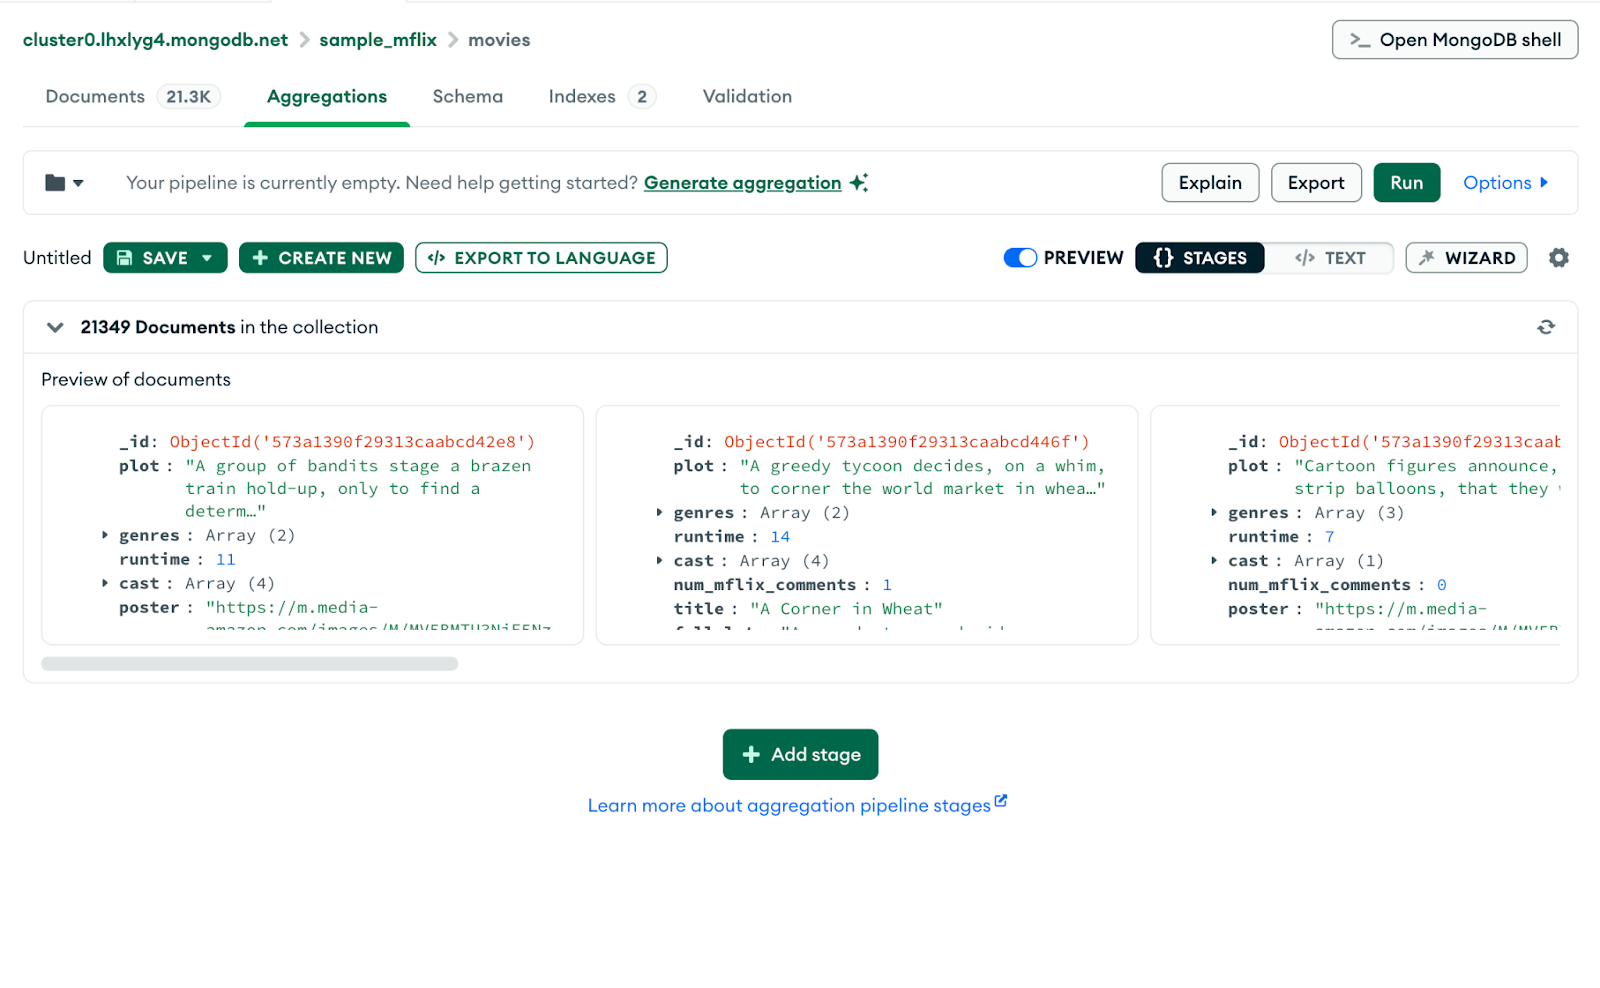Refresh the documents preview with the refresh icon
Viewport: 1600px width, 988px height.
pos(1546,326)
